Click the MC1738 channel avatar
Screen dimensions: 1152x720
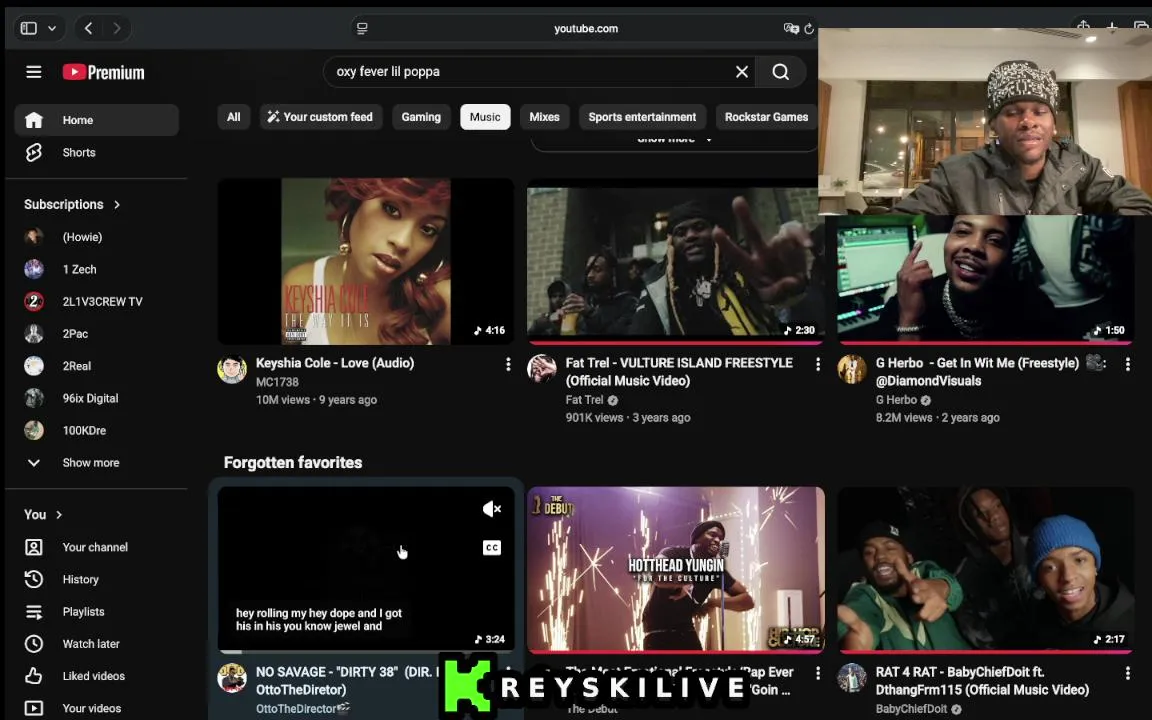(232, 369)
